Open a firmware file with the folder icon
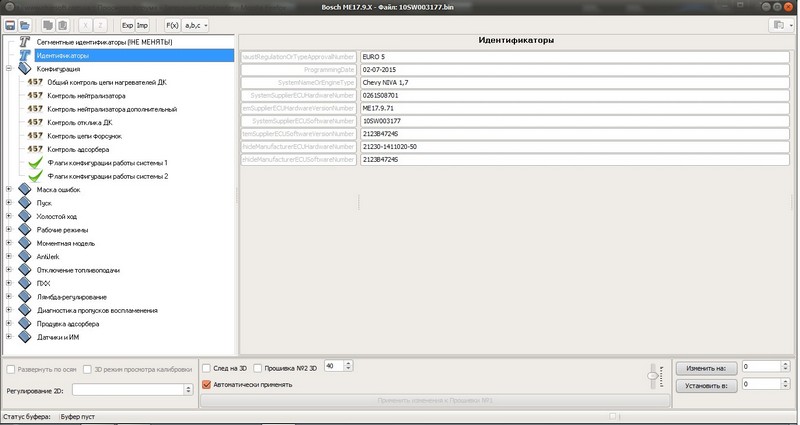Image resolution: width=800 pixels, height=425 pixels. pos(24,24)
